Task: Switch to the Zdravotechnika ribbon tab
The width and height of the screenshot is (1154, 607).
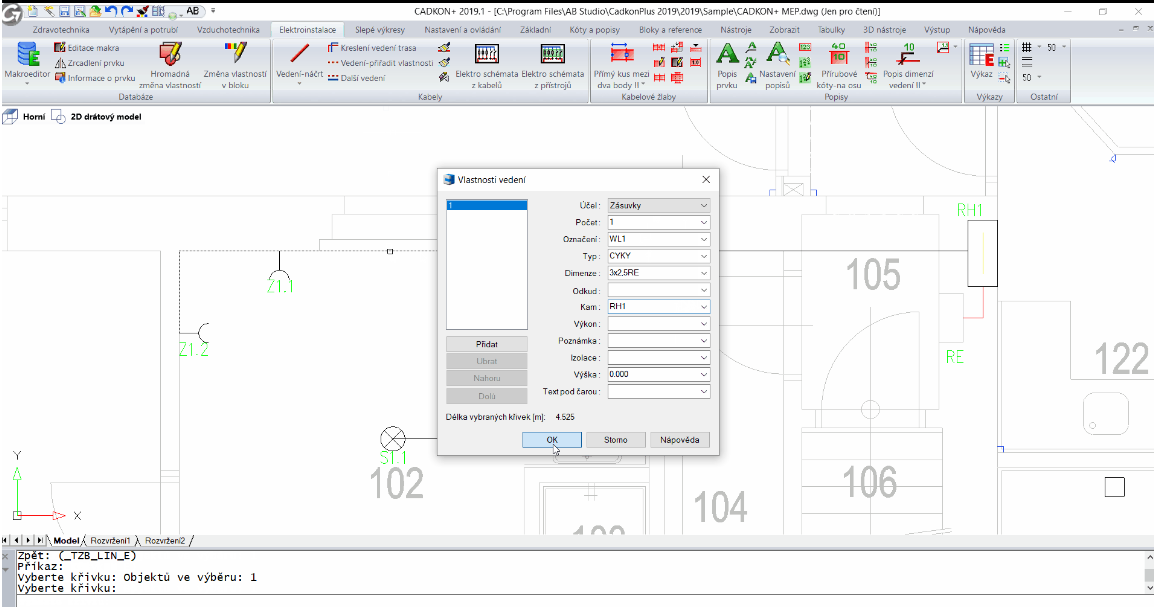Action: tap(61, 30)
